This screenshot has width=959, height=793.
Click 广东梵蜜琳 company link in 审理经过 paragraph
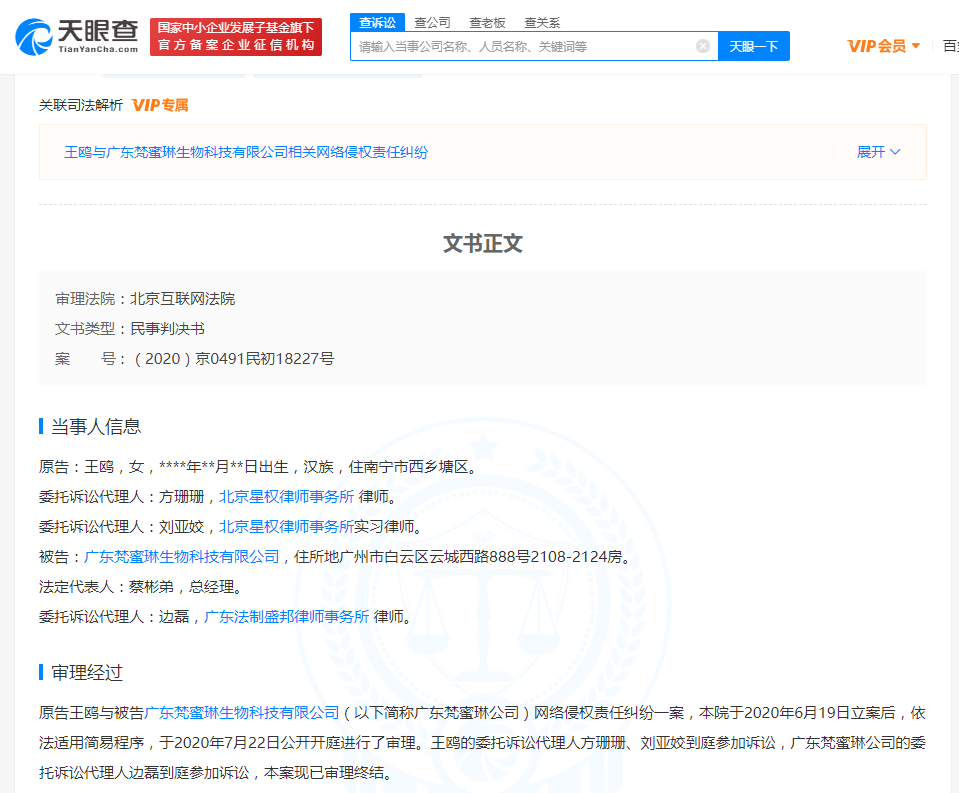point(242,712)
